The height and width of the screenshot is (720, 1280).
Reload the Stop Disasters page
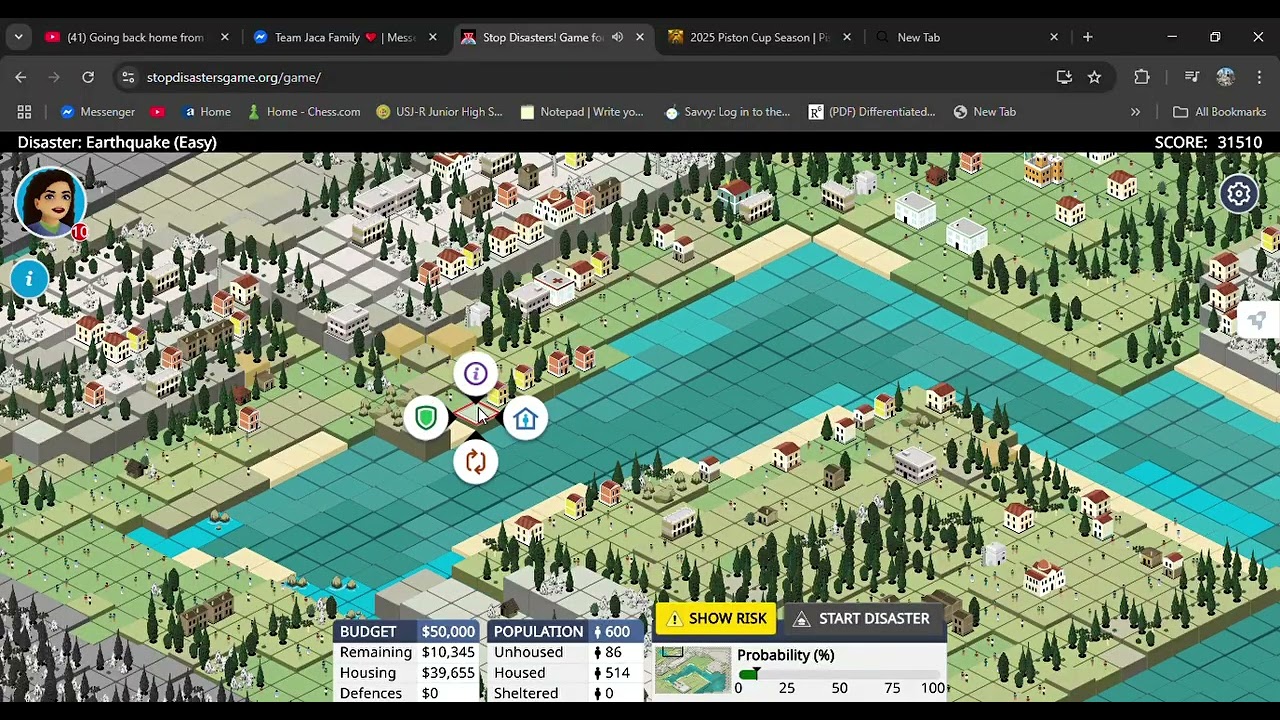88,77
